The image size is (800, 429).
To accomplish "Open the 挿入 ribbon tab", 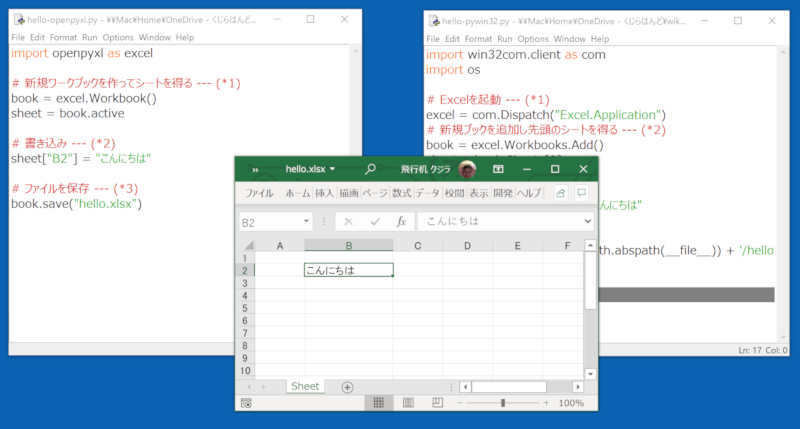I will (324, 193).
